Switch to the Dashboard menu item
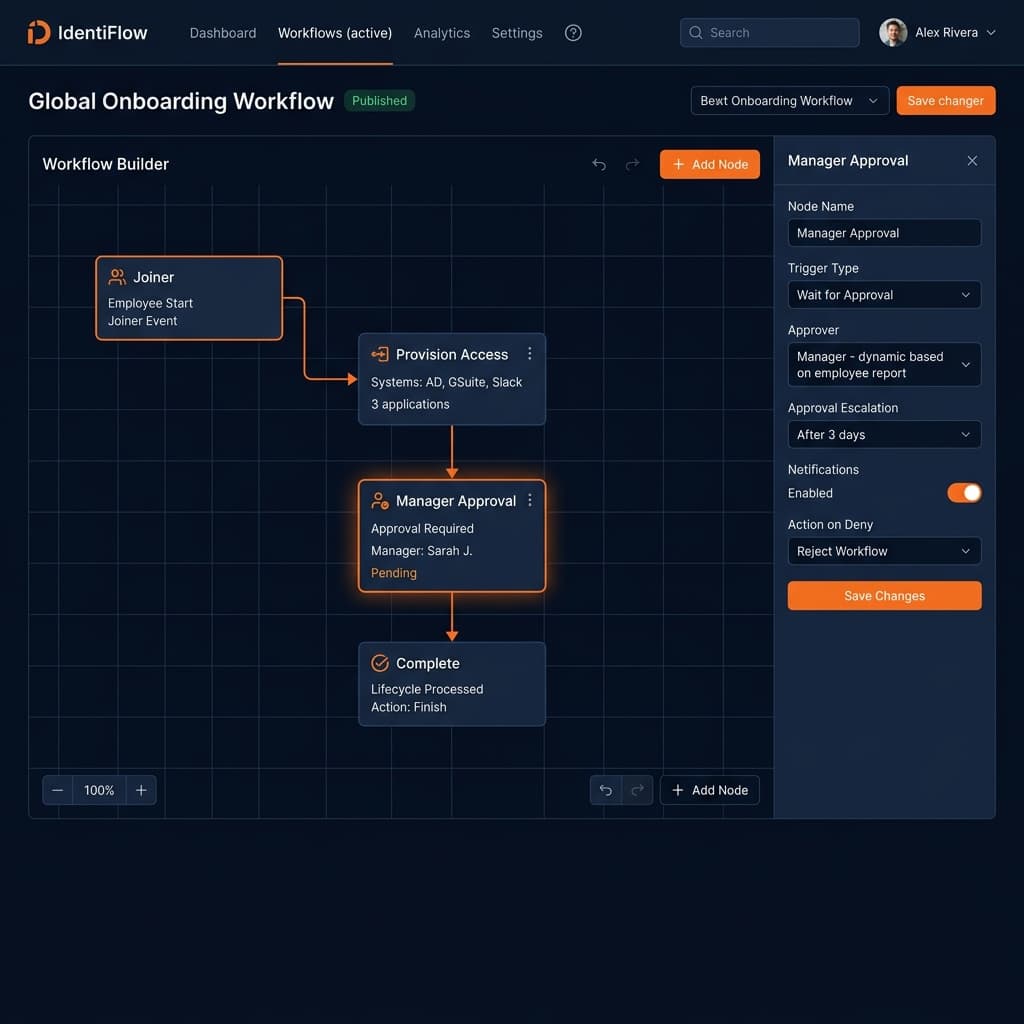The height and width of the screenshot is (1024, 1024). tap(223, 32)
